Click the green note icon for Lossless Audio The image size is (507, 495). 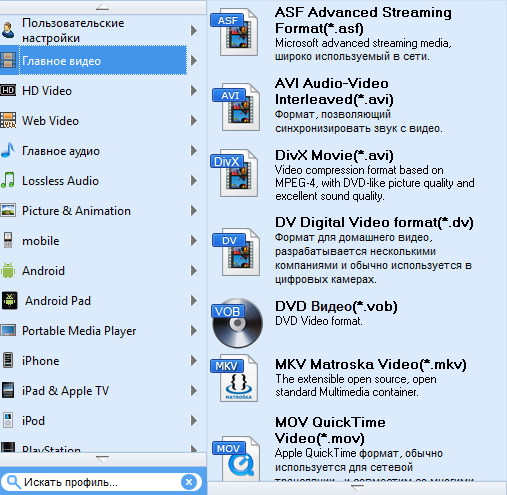coord(8,180)
